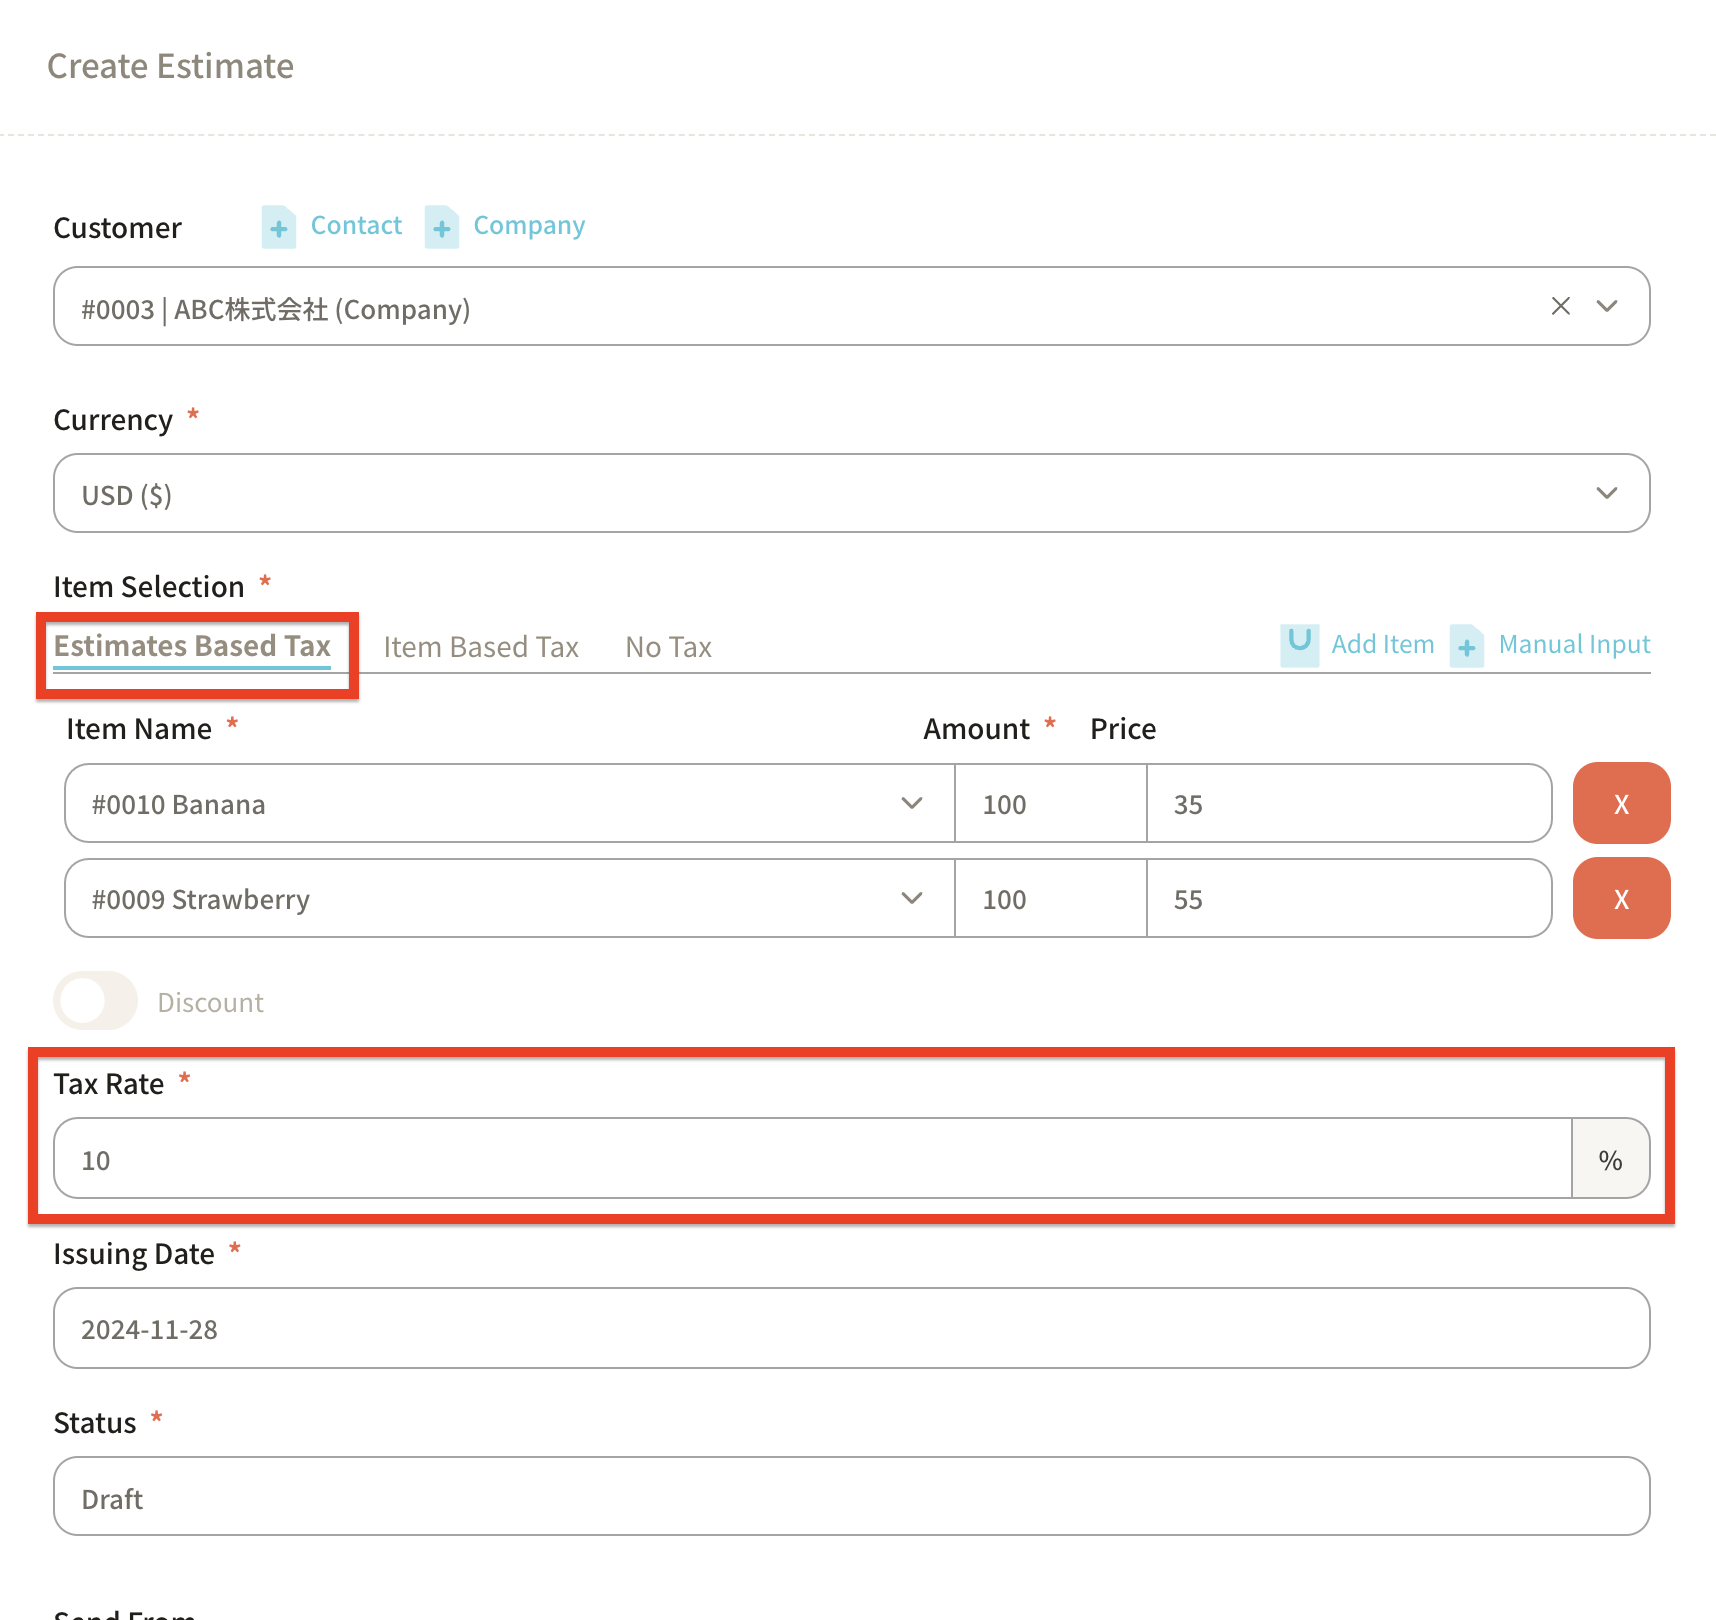Switch to Item Based Tax tab
This screenshot has width=1716, height=1620.
click(481, 647)
